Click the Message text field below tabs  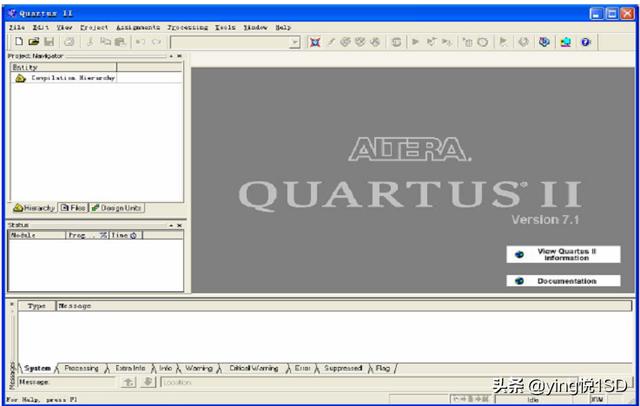pyautogui.click(x=67, y=382)
